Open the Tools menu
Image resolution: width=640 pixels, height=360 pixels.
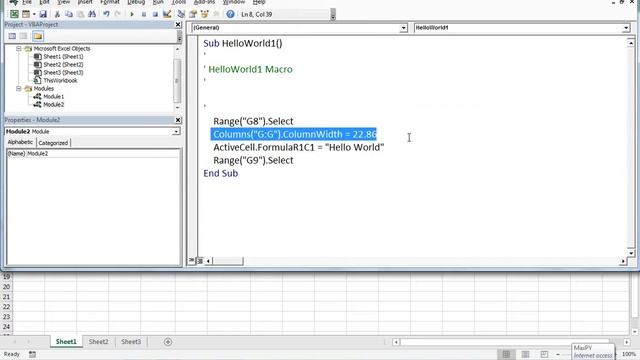click(x=178, y=2)
